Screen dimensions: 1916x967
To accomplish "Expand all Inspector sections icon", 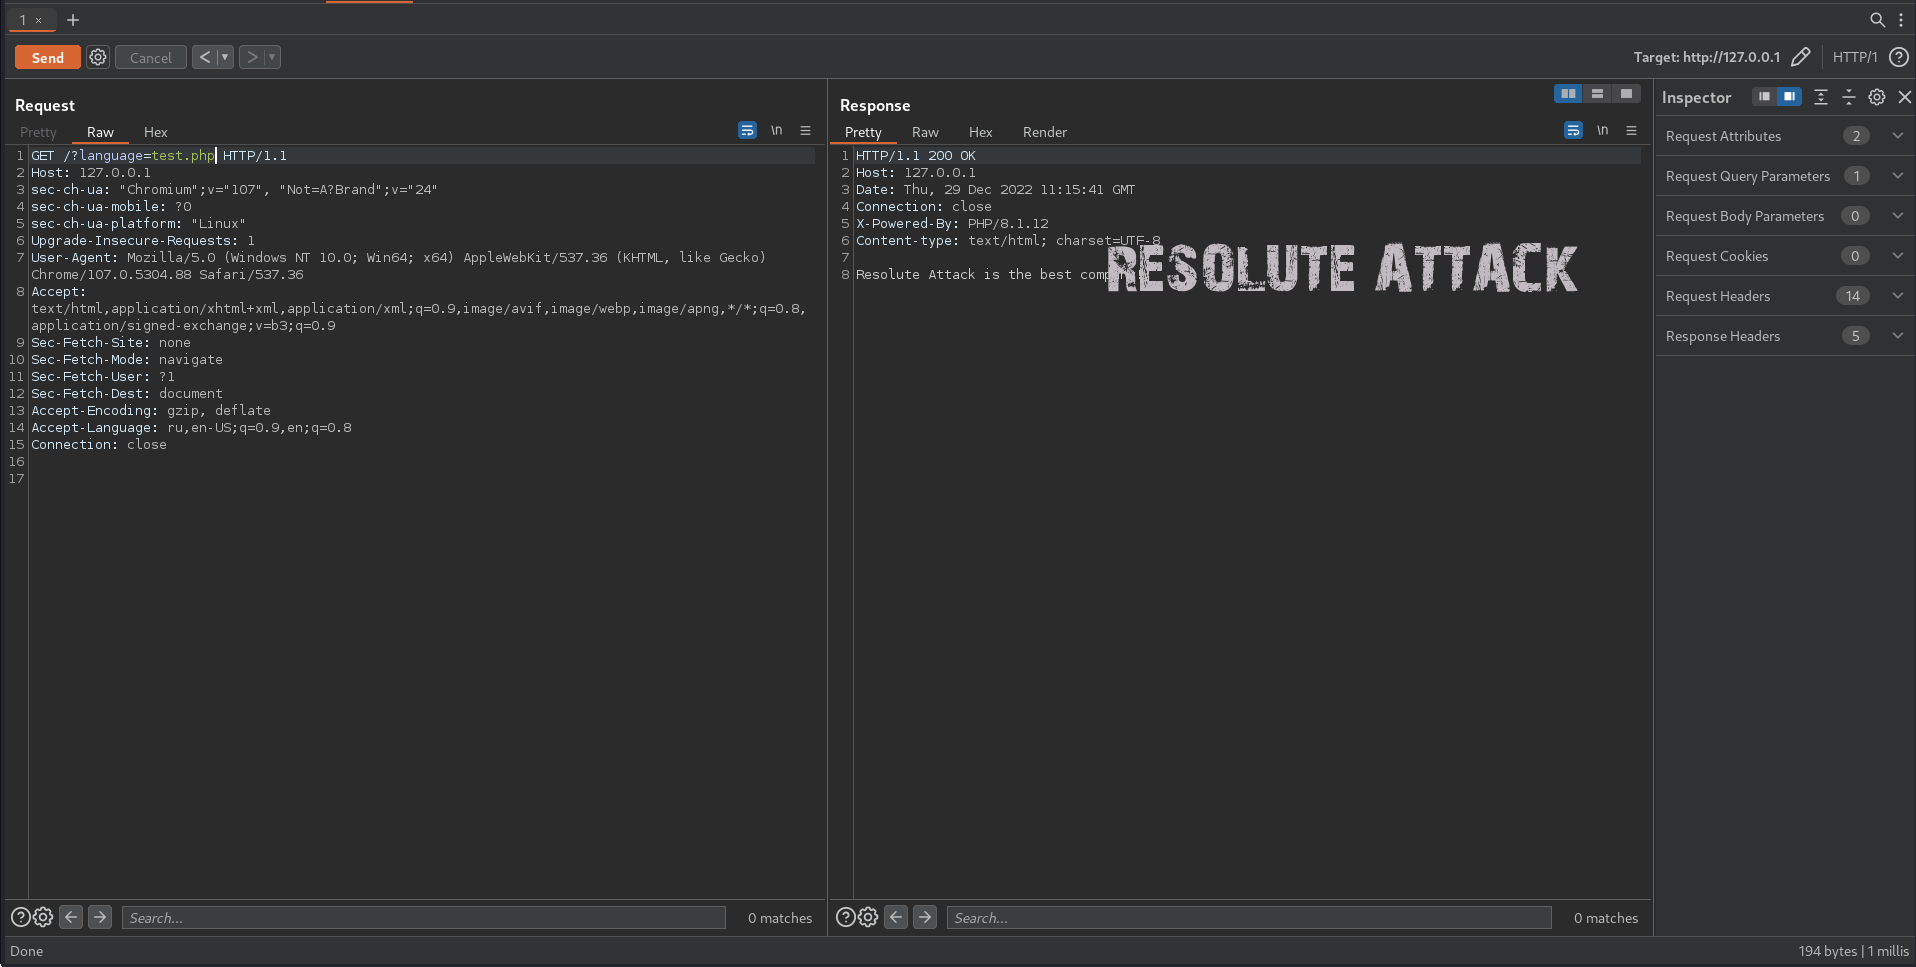I will [1820, 97].
